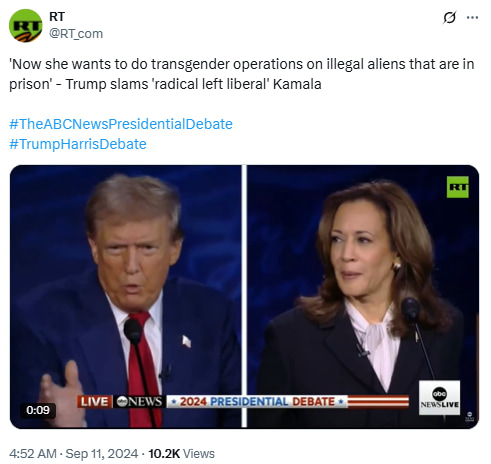Open the #TheABCNewsPresidentialDebate hashtag
The width and height of the screenshot is (491, 464).
[121, 124]
